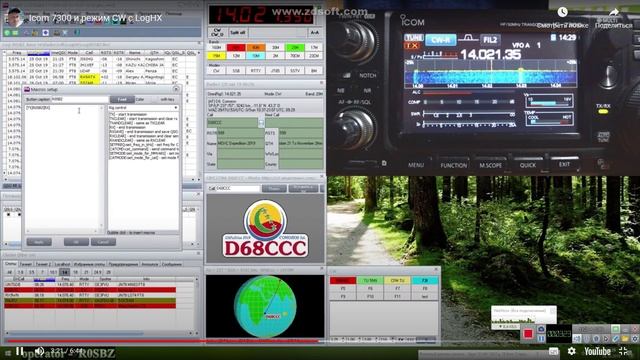
Task: Select the 23CM band button
Action: [x=314, y=56]
